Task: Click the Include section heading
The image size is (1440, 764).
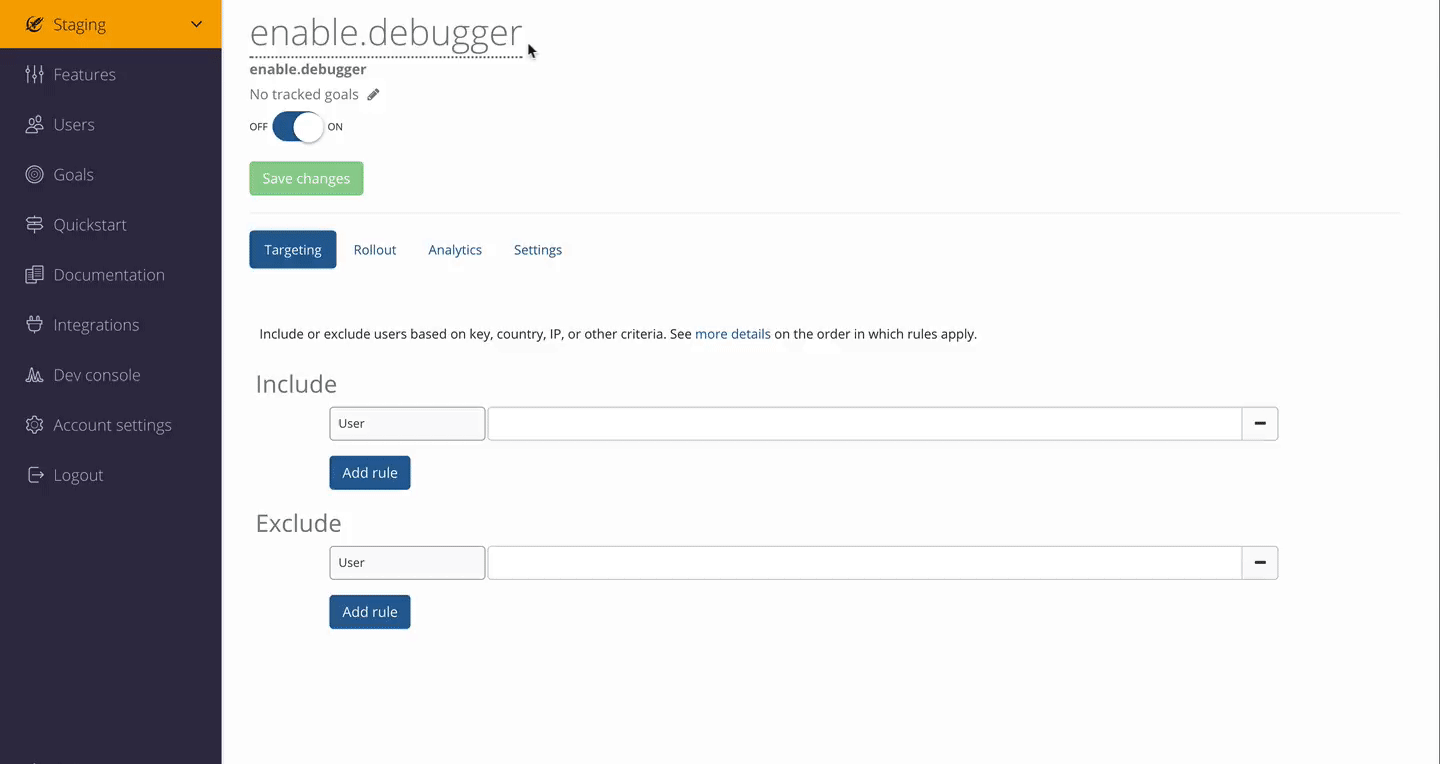Action: click(x=296, y=384)
